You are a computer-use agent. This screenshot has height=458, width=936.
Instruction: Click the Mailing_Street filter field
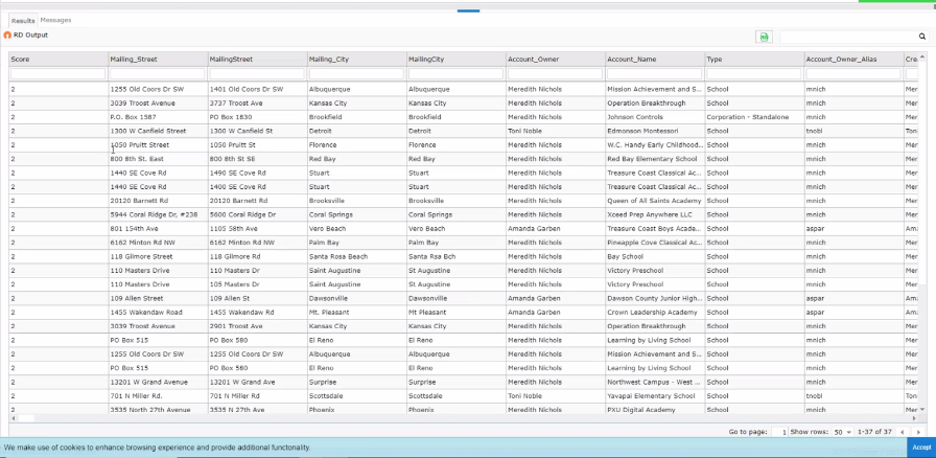click(158, 74)
